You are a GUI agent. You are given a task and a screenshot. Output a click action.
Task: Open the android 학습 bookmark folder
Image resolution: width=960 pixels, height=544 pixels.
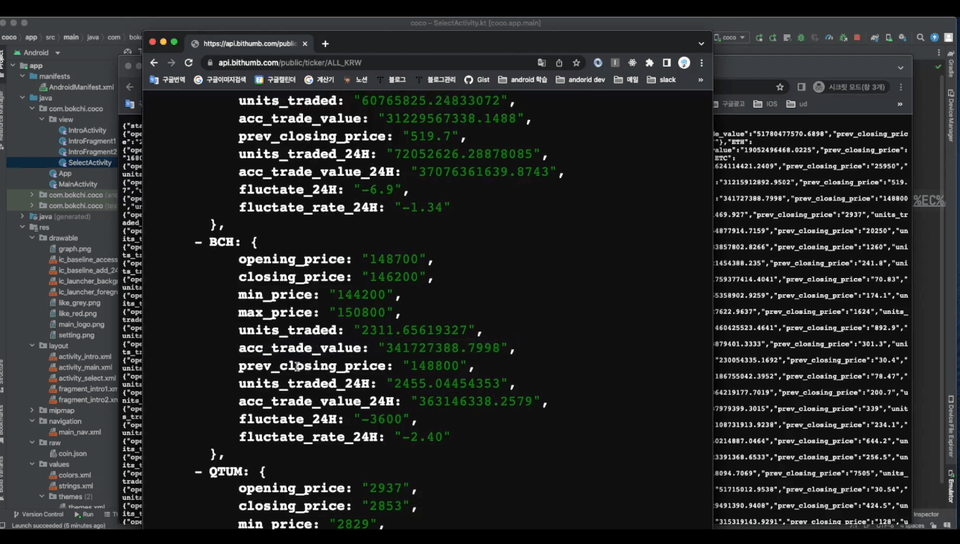pyautogui.click(x=523, y=80)
